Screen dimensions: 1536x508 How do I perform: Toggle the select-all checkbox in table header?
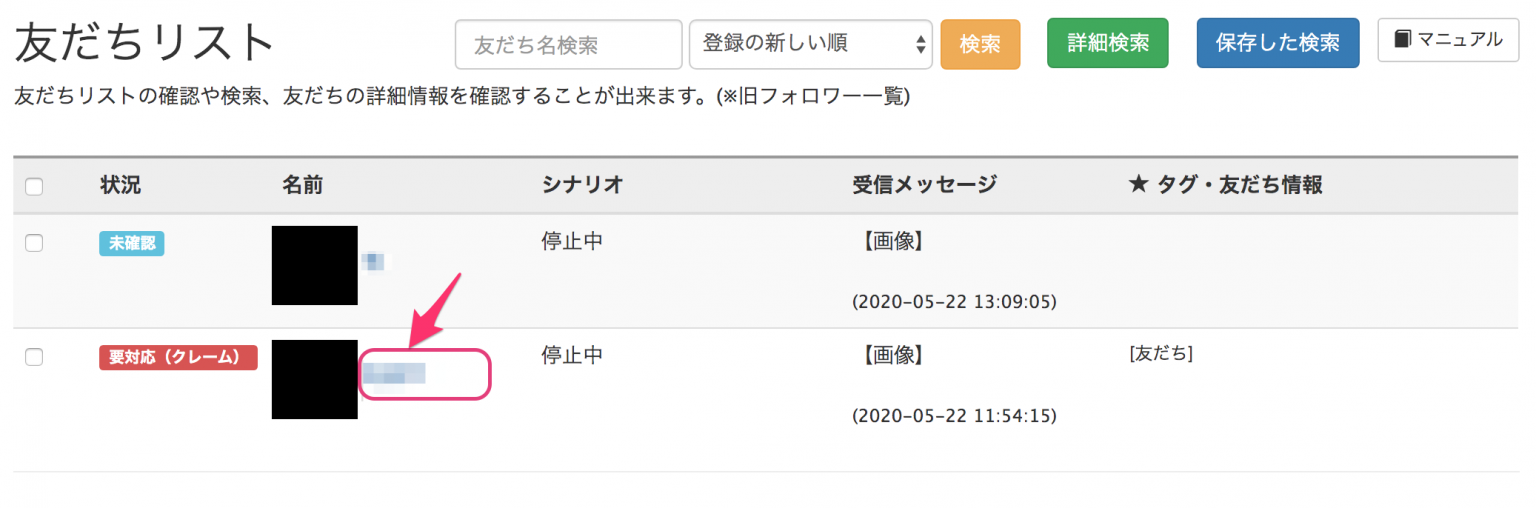click(x=34, y=186)
